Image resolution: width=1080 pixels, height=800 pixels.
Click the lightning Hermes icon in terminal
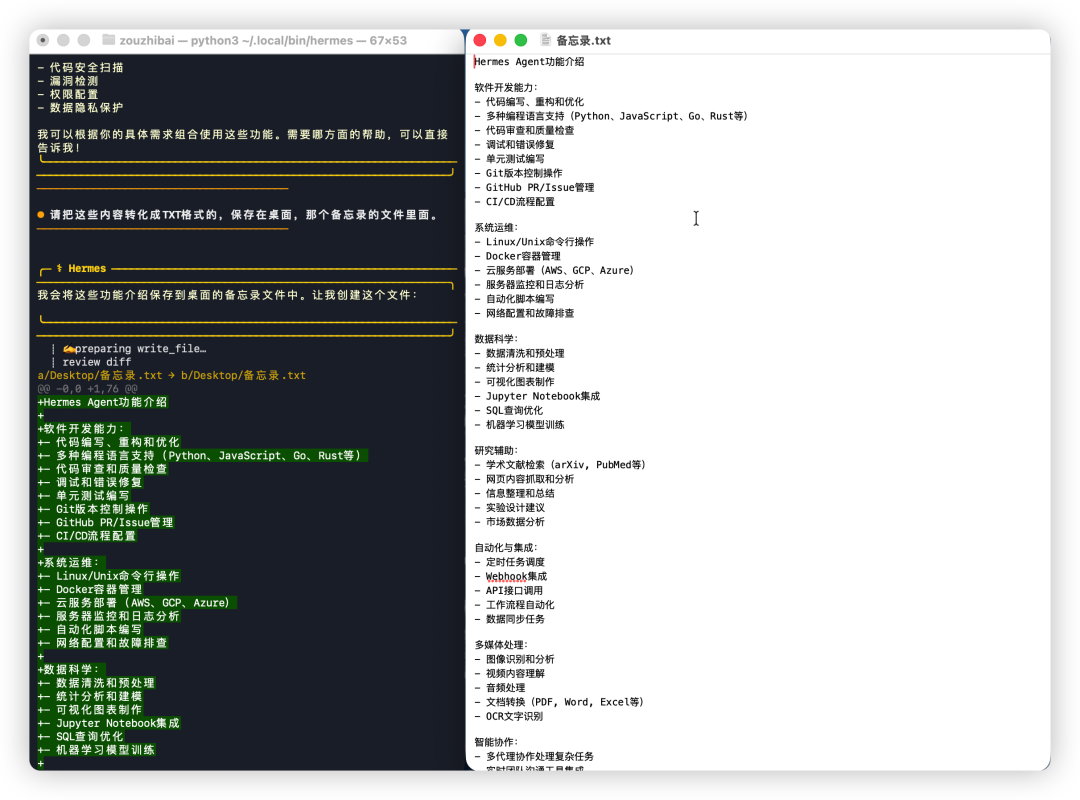(59, 268)
